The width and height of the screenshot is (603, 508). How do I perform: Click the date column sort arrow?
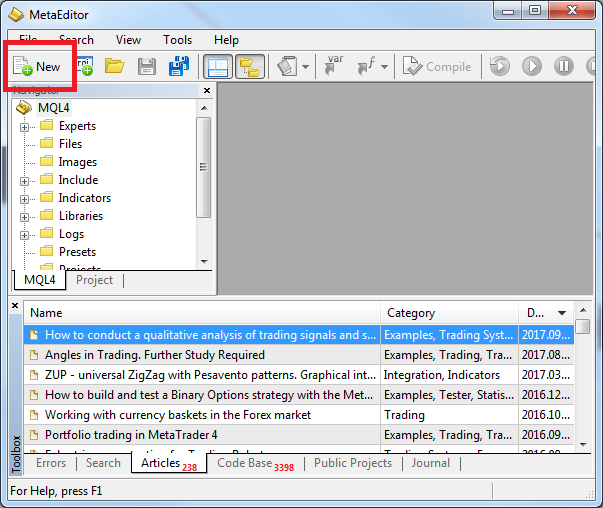pyautogui.click(x=562, y=313)
